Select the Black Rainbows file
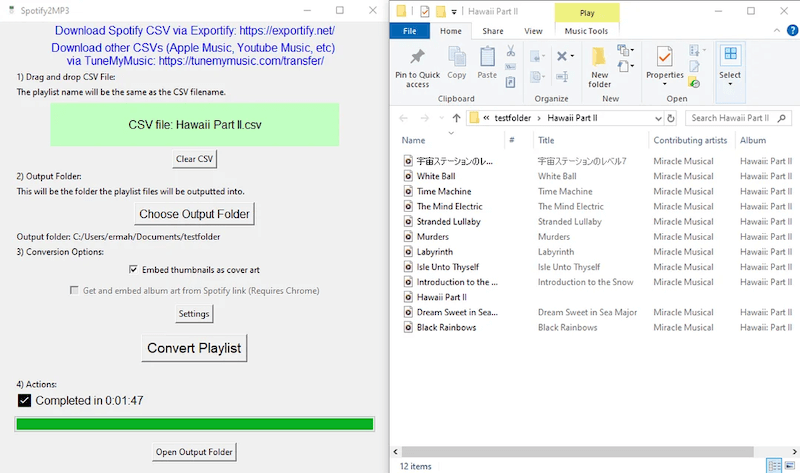Image resolution: width=800 pixels, height=473 pixels. [448, 327]
